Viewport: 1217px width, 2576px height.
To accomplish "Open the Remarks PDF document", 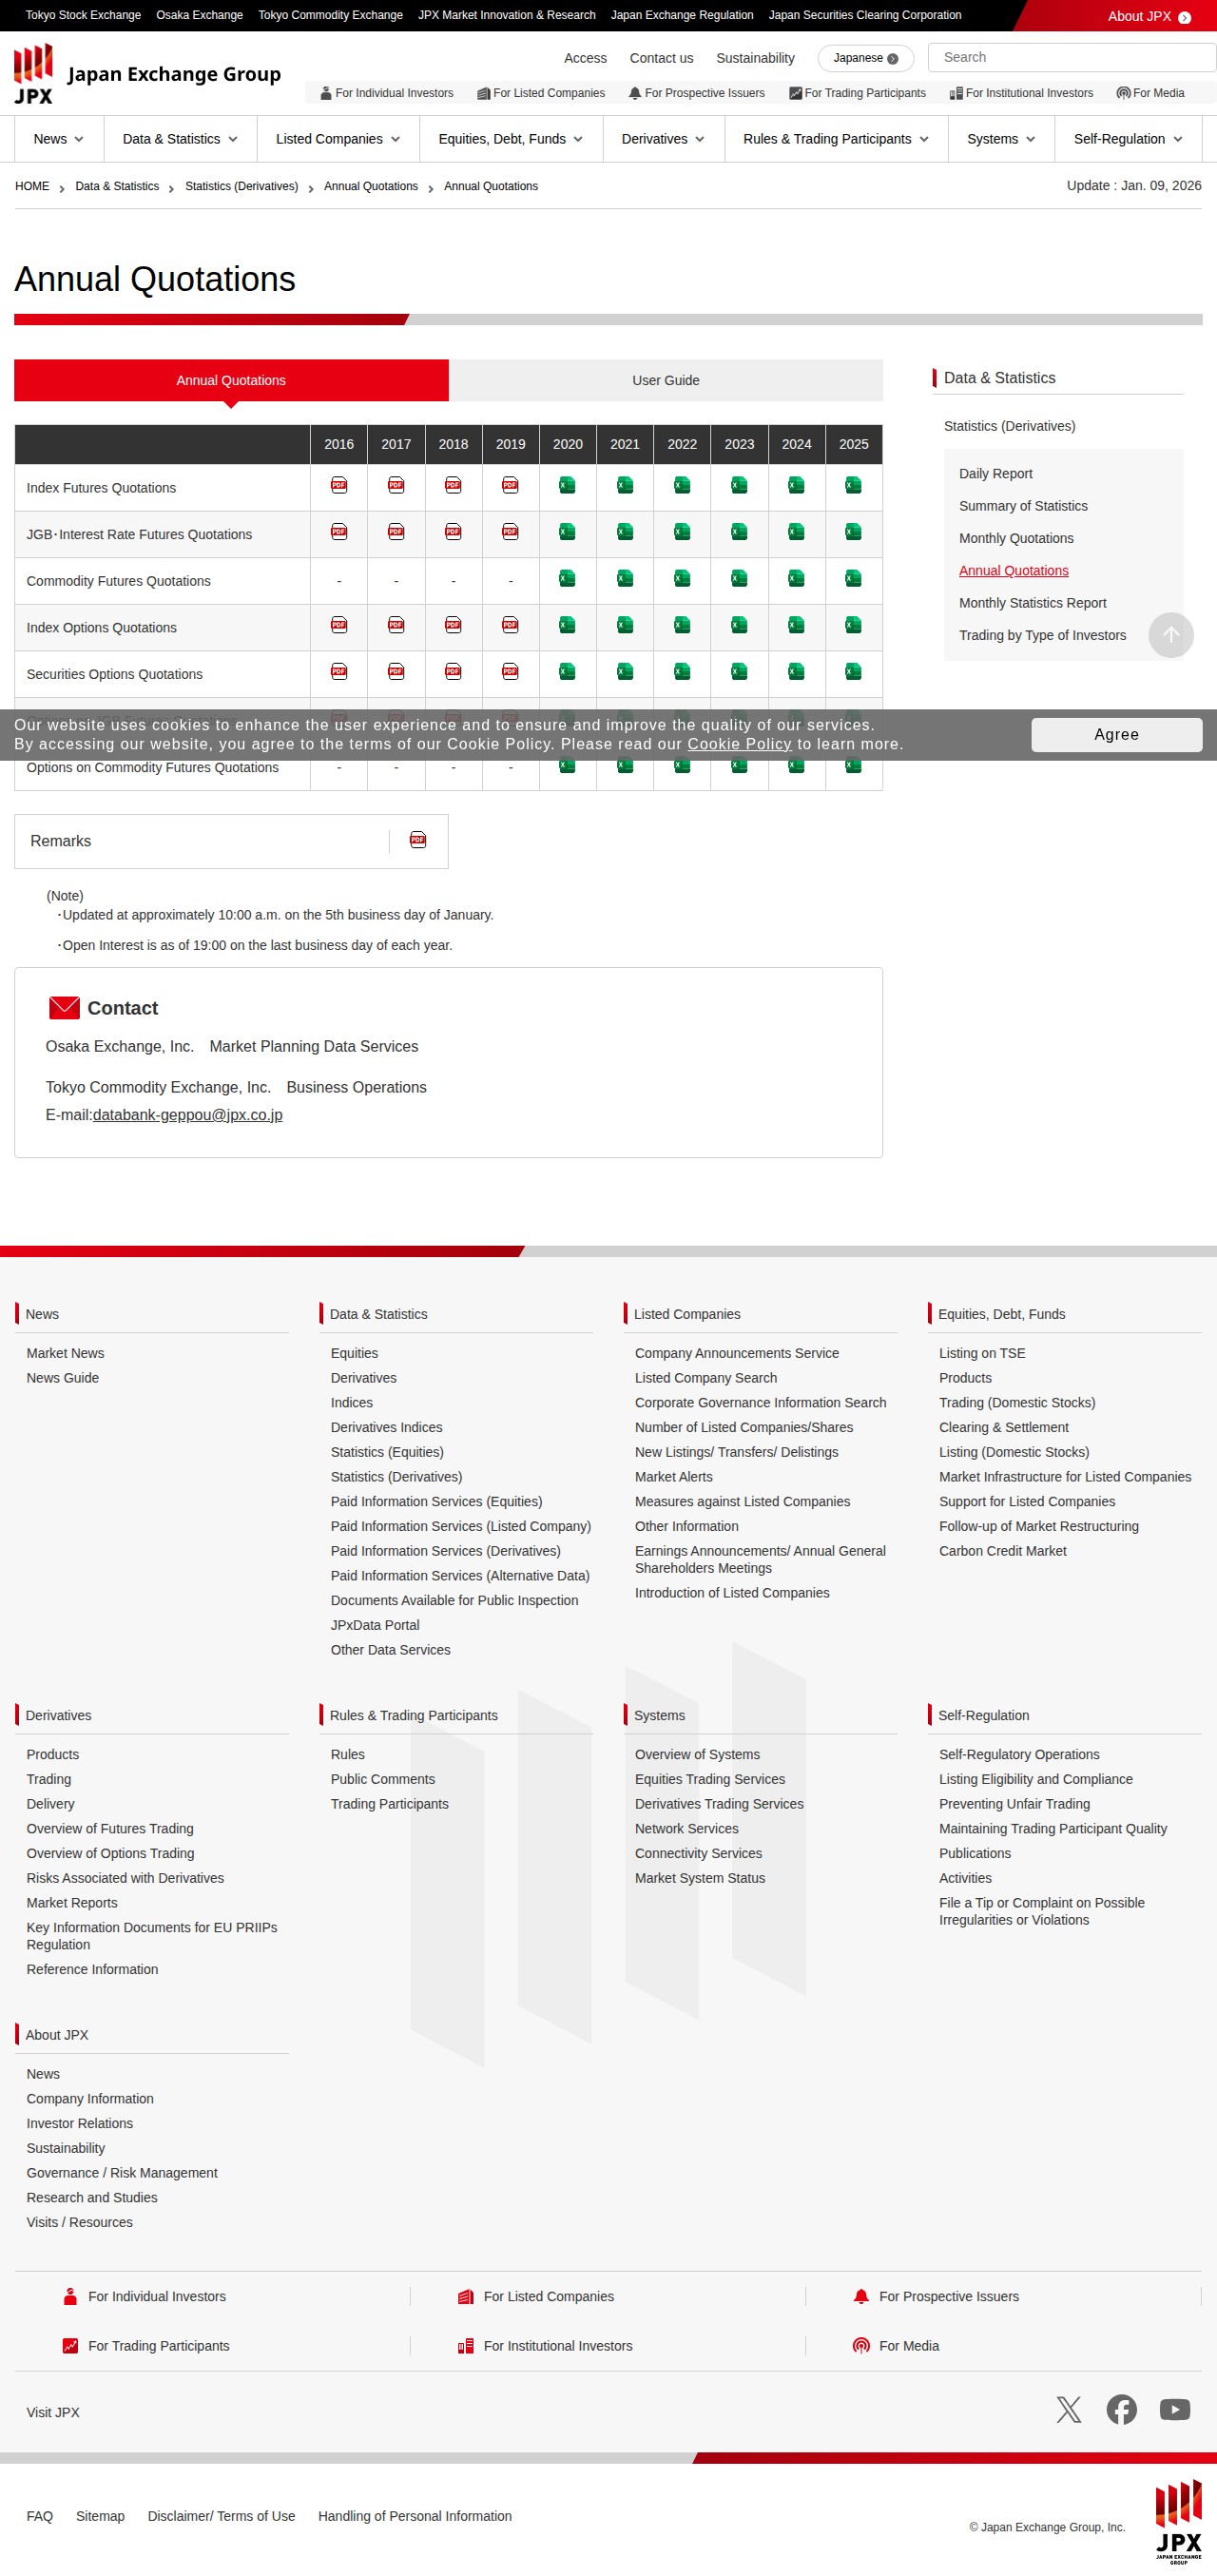I will pos(418,841).
